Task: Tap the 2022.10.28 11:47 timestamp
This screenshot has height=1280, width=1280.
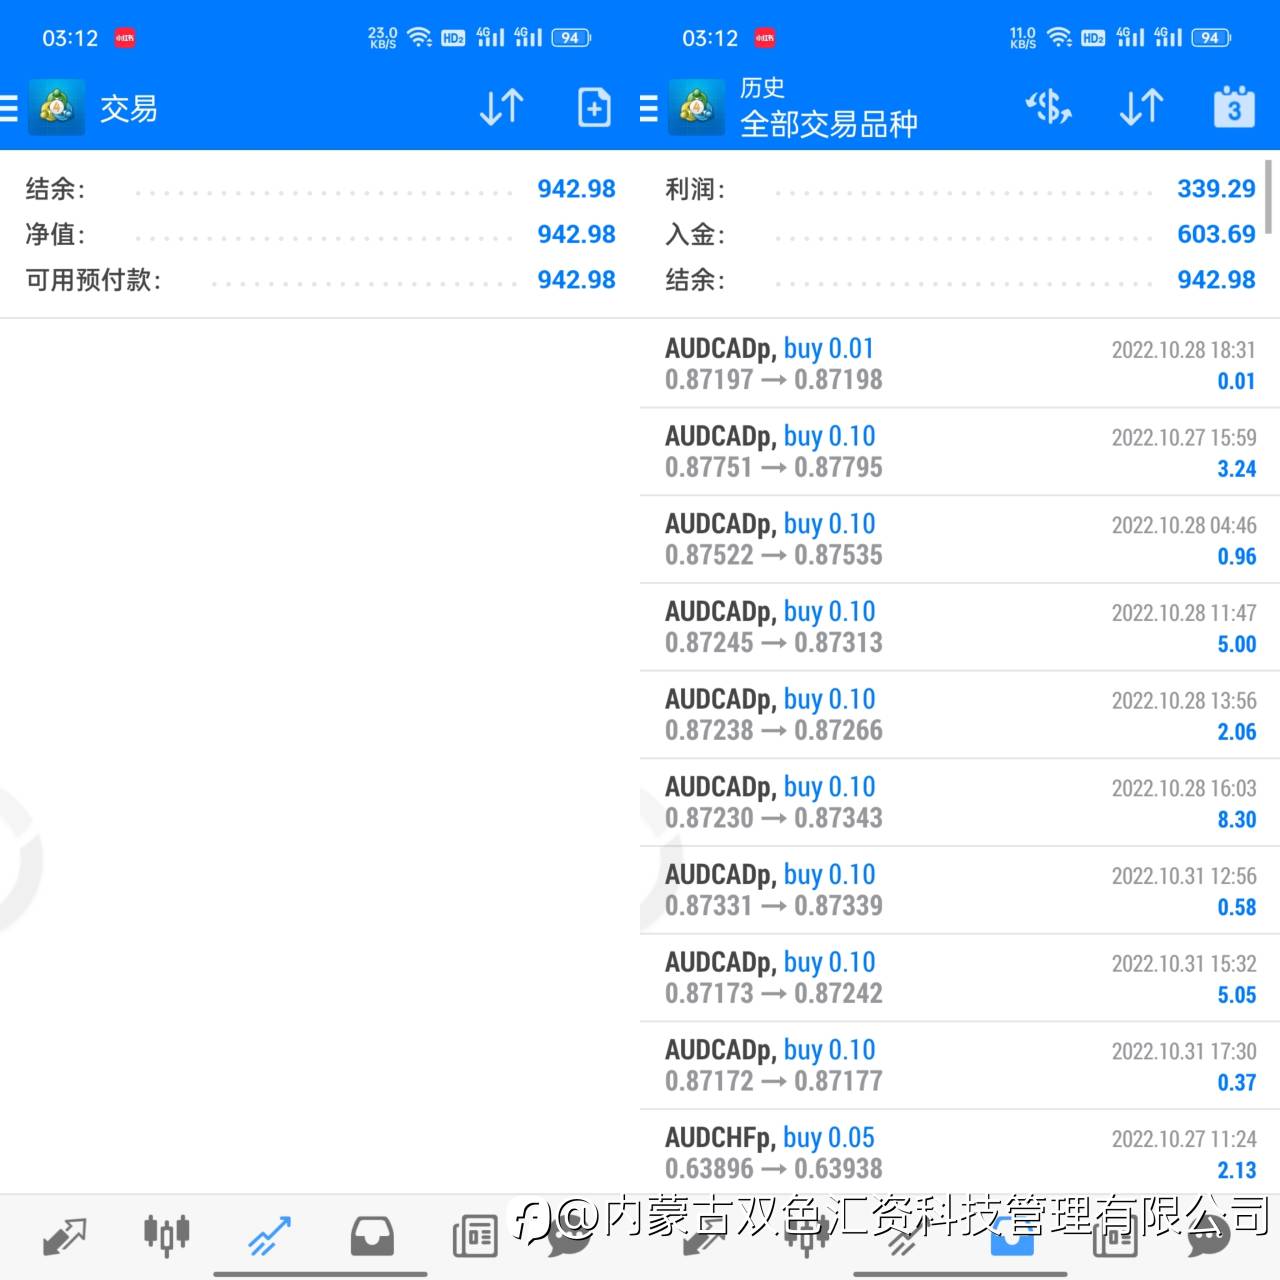Action: pyautogui.click(x=1184, y=613)
